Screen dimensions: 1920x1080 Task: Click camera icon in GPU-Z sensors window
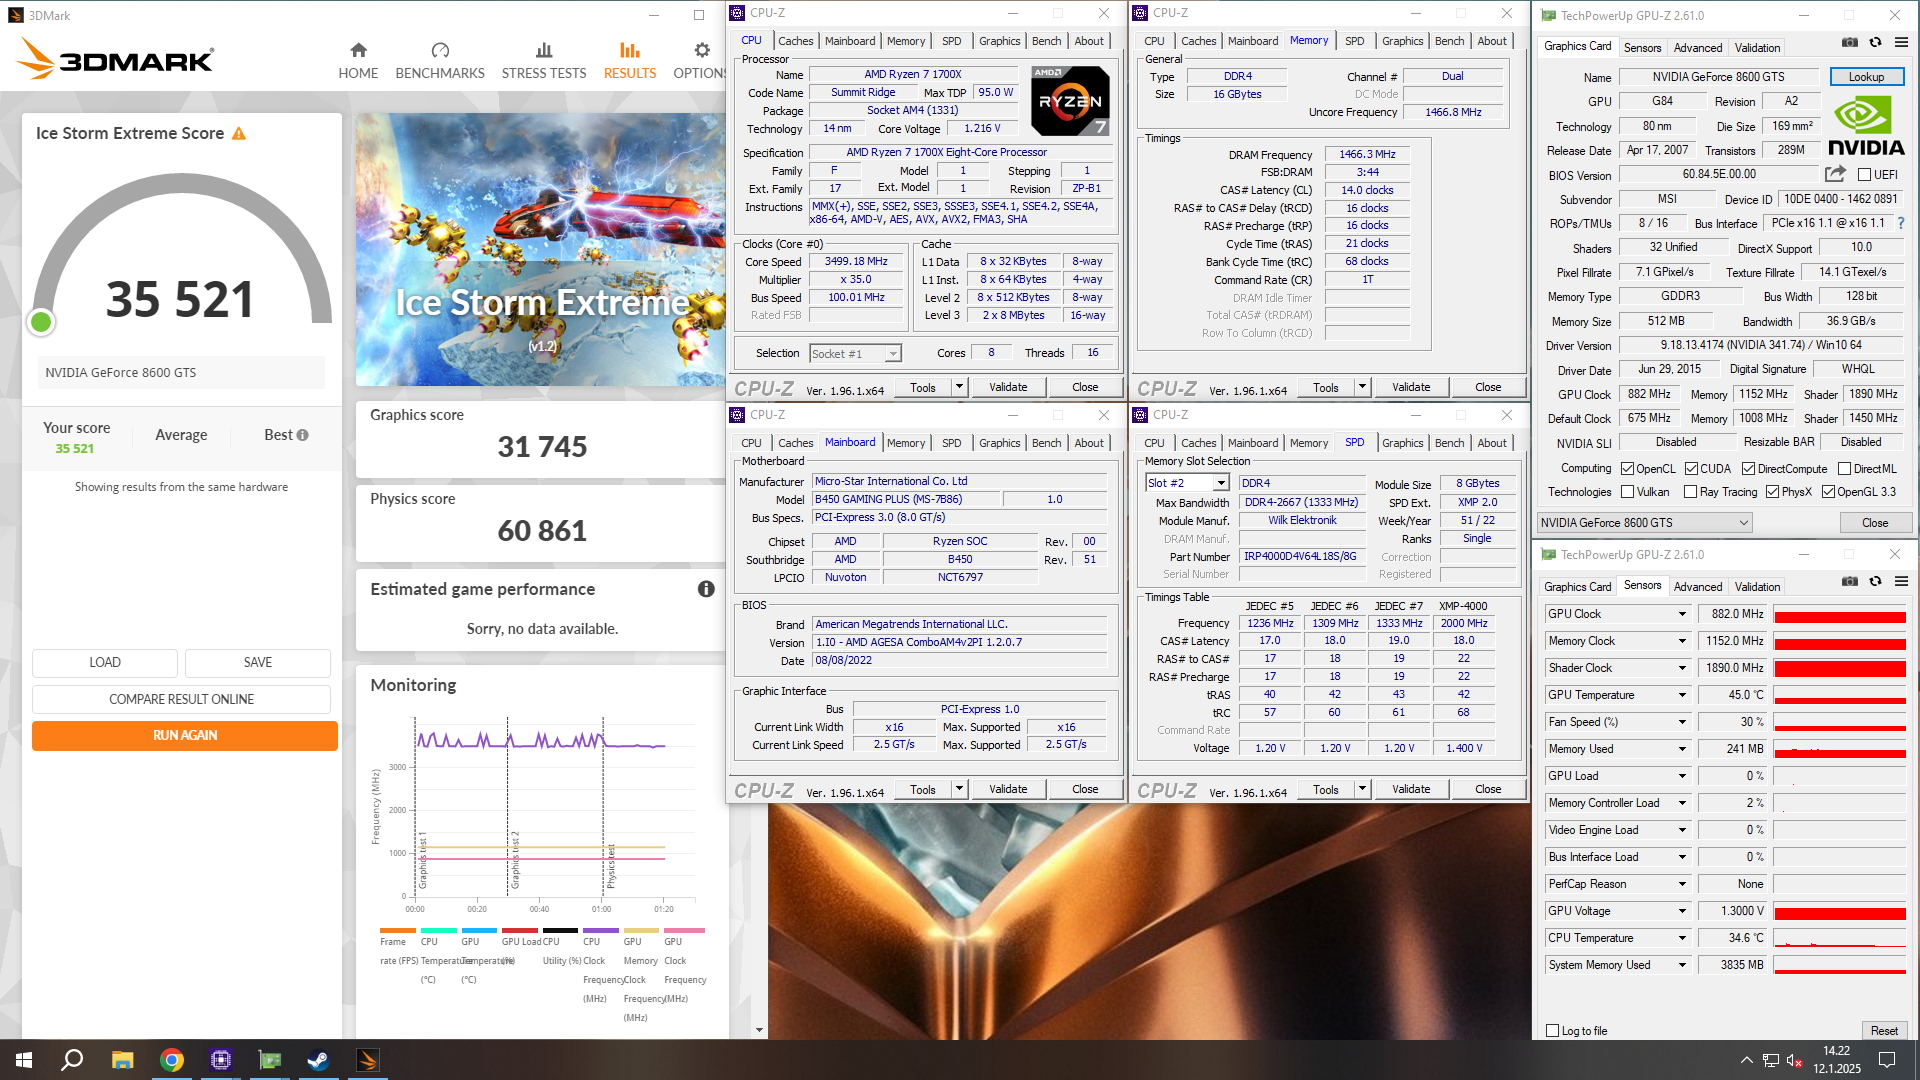(1850, 582)
